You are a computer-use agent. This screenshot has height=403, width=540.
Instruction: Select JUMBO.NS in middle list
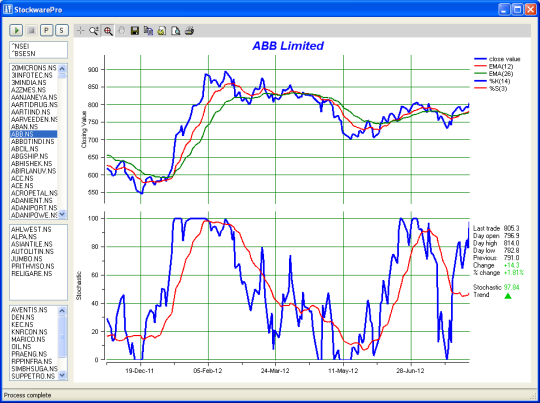point(27,259)
